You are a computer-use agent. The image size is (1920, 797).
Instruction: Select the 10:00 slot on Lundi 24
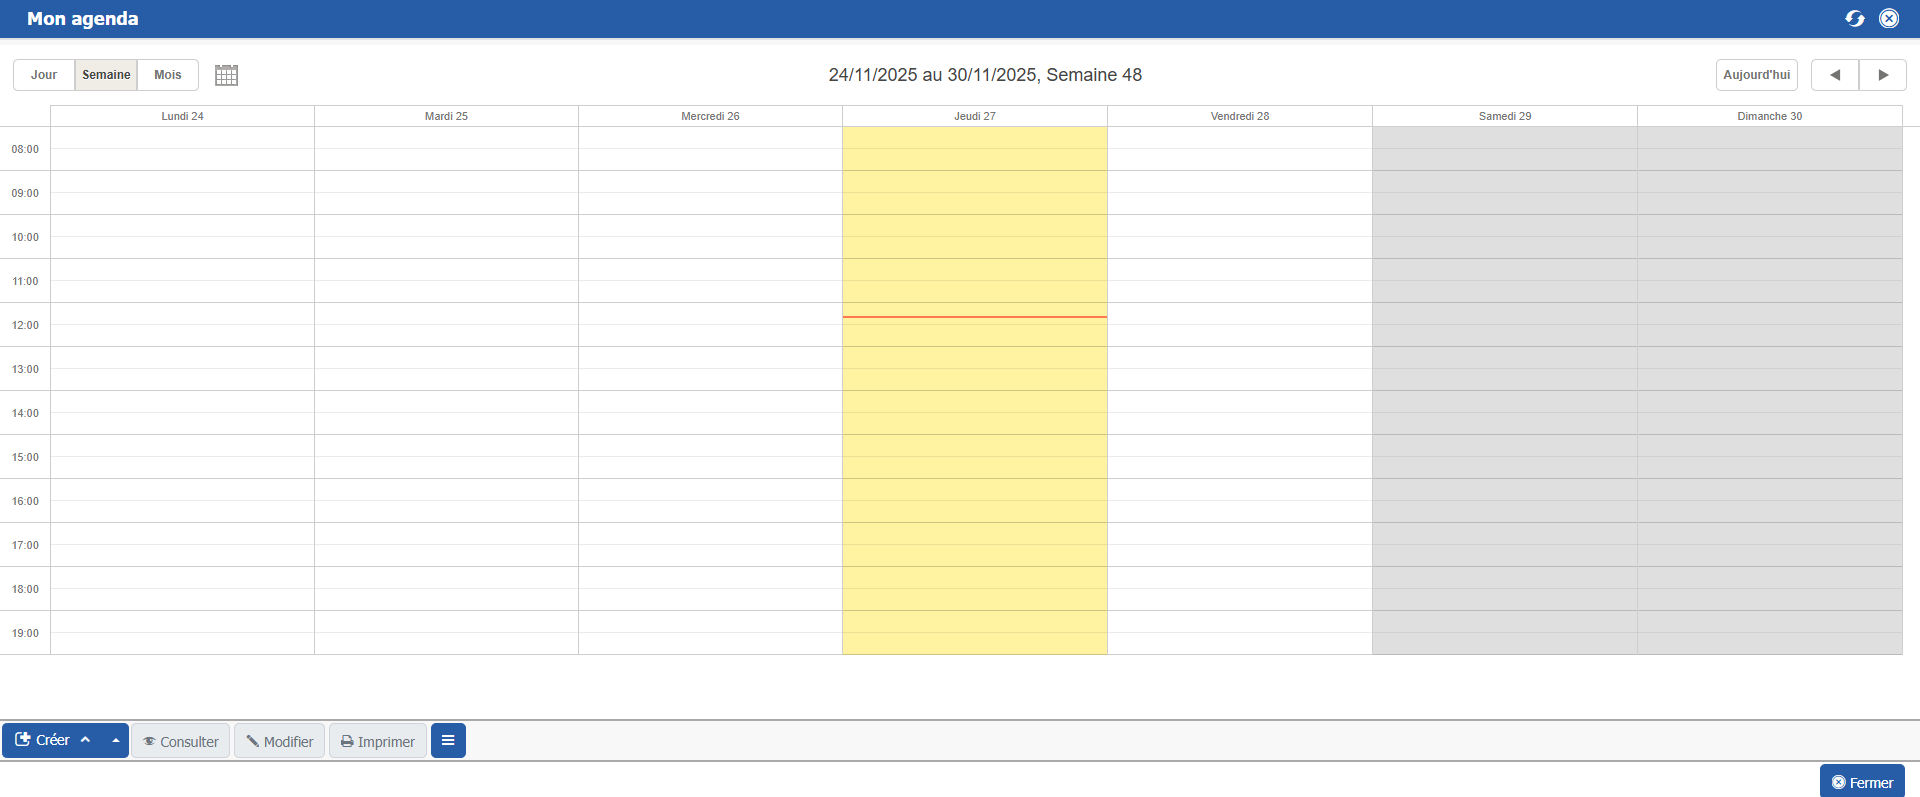click(x=182, y=237)
